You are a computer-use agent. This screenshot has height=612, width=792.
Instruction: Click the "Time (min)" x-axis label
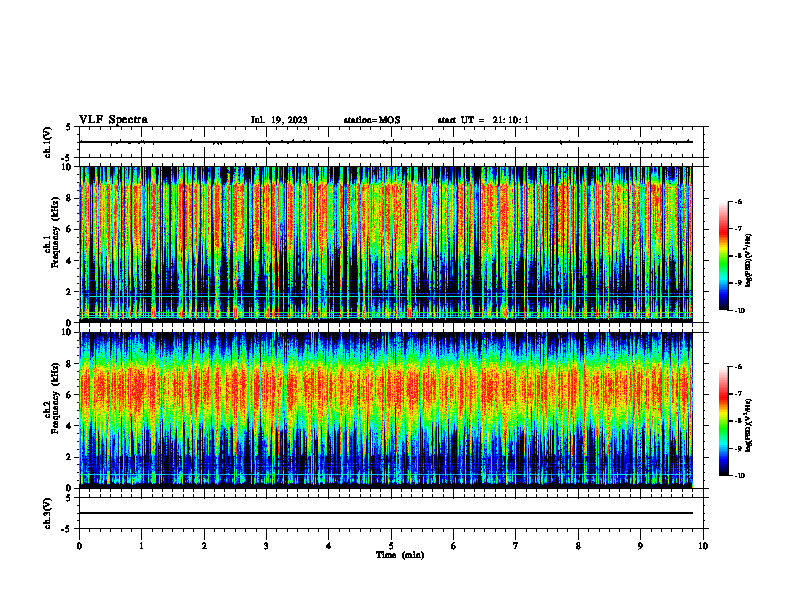pos(400,555)
